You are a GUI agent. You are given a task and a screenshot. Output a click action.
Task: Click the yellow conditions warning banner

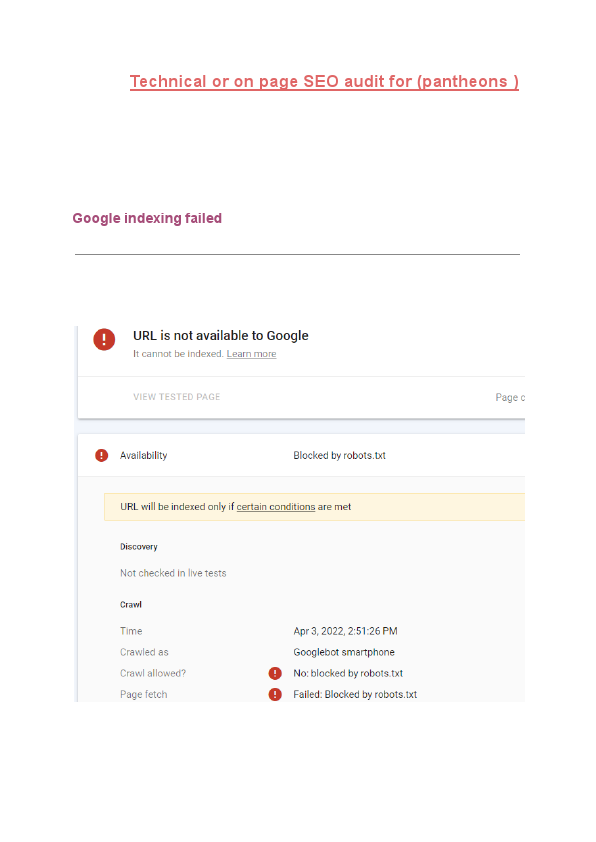(x=300, y=507)
